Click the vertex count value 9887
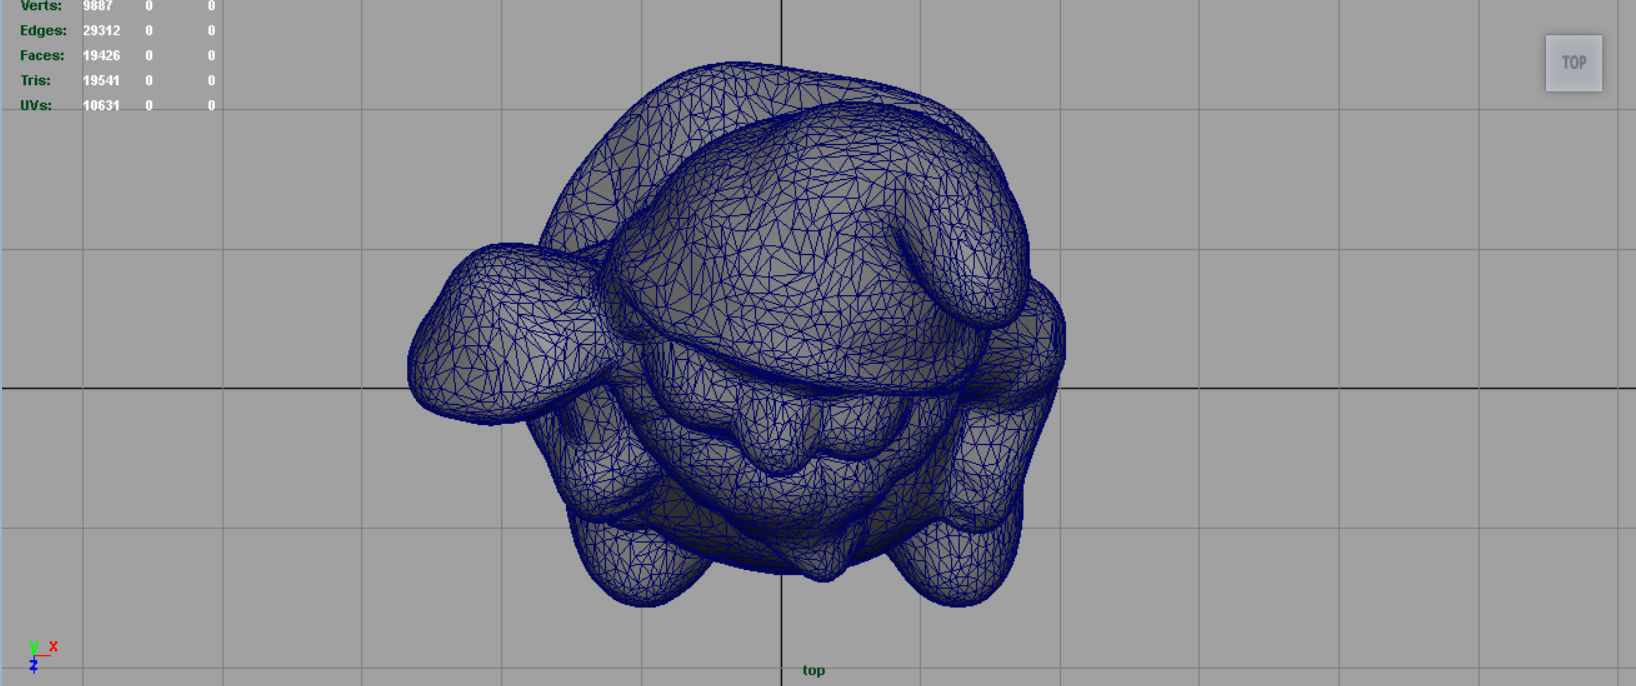Viewport: 1636px width, 686px height. coord(98,6)
